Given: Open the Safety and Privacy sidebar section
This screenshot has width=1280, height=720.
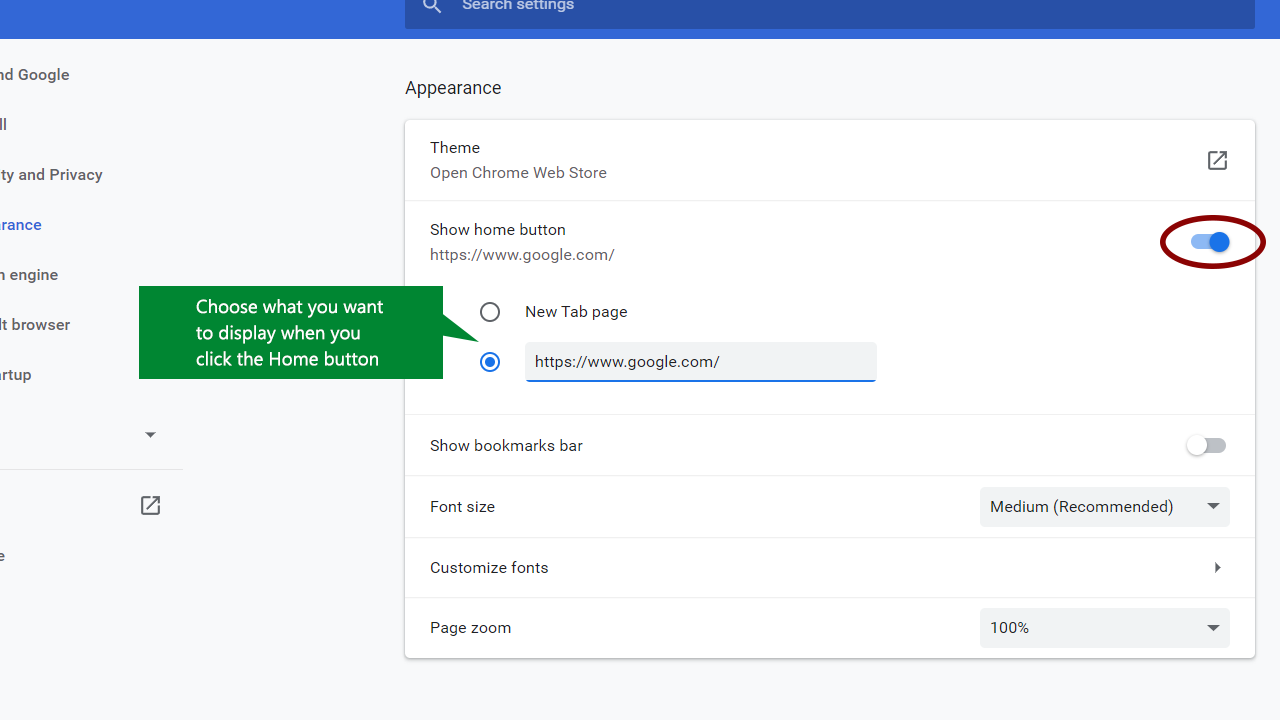Looking at the screenshot, I should 51,175.
